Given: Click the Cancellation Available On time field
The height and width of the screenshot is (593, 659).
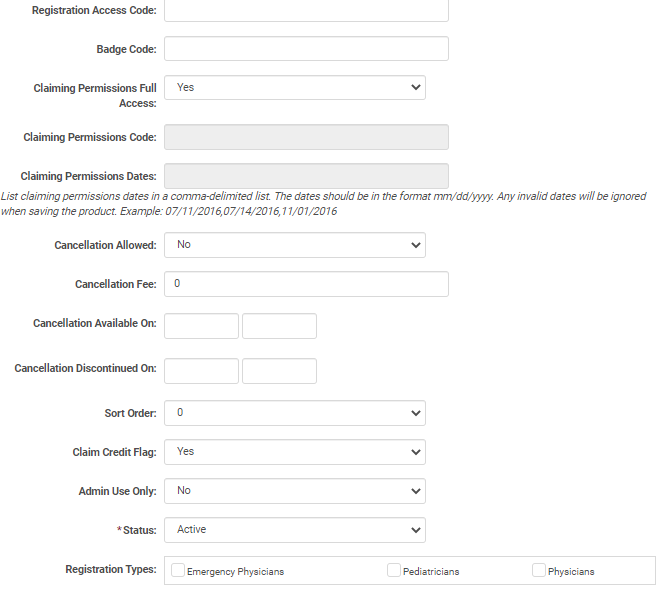Looking at the screenshot, I should coord(279,326).
